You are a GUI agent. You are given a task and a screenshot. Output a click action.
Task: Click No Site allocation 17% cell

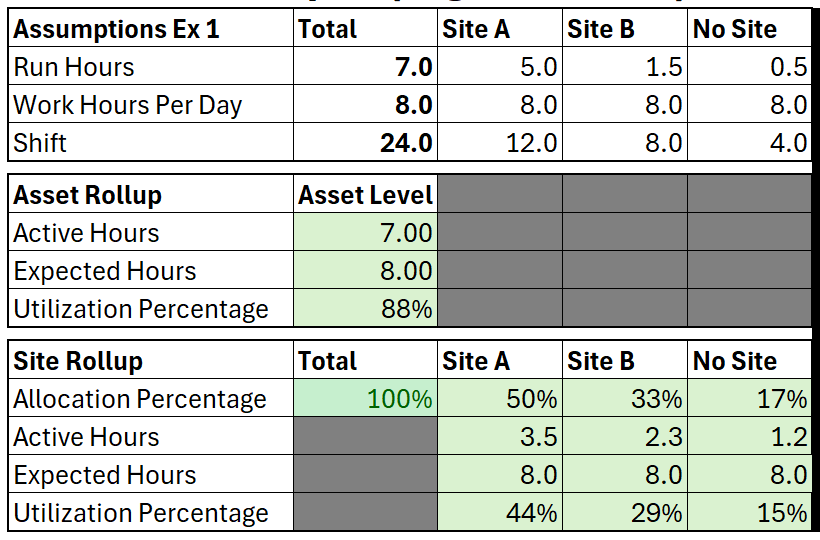[749, 398]
